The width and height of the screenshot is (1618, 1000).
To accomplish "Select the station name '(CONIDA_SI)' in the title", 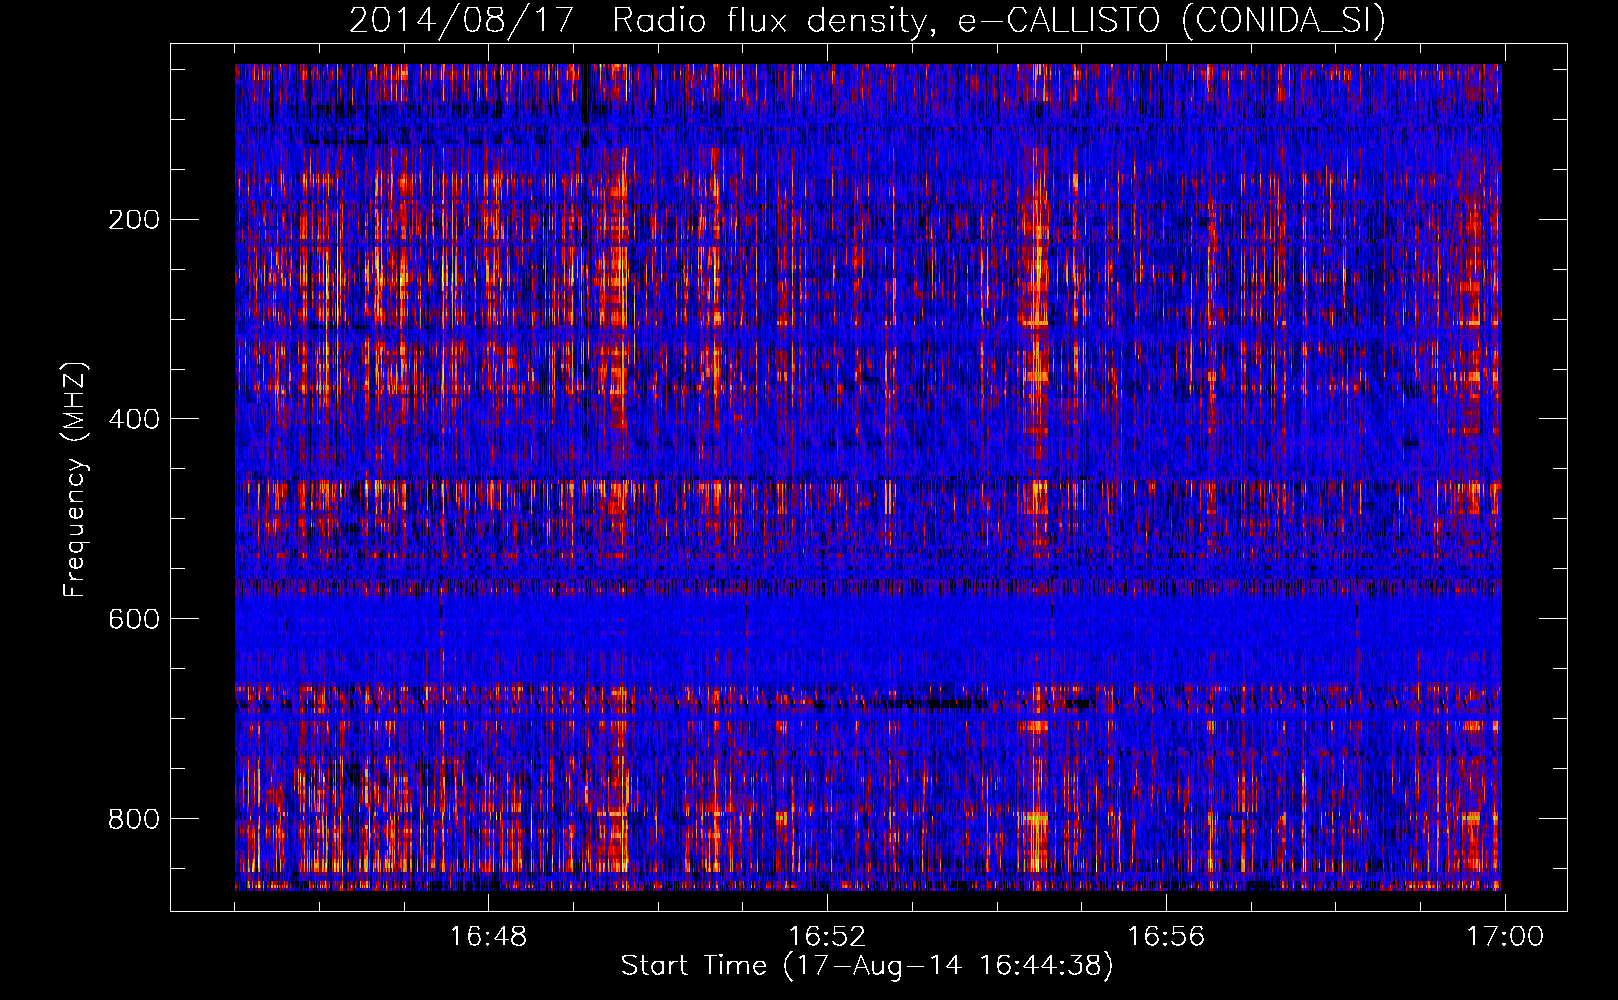I will point(1283,21).
